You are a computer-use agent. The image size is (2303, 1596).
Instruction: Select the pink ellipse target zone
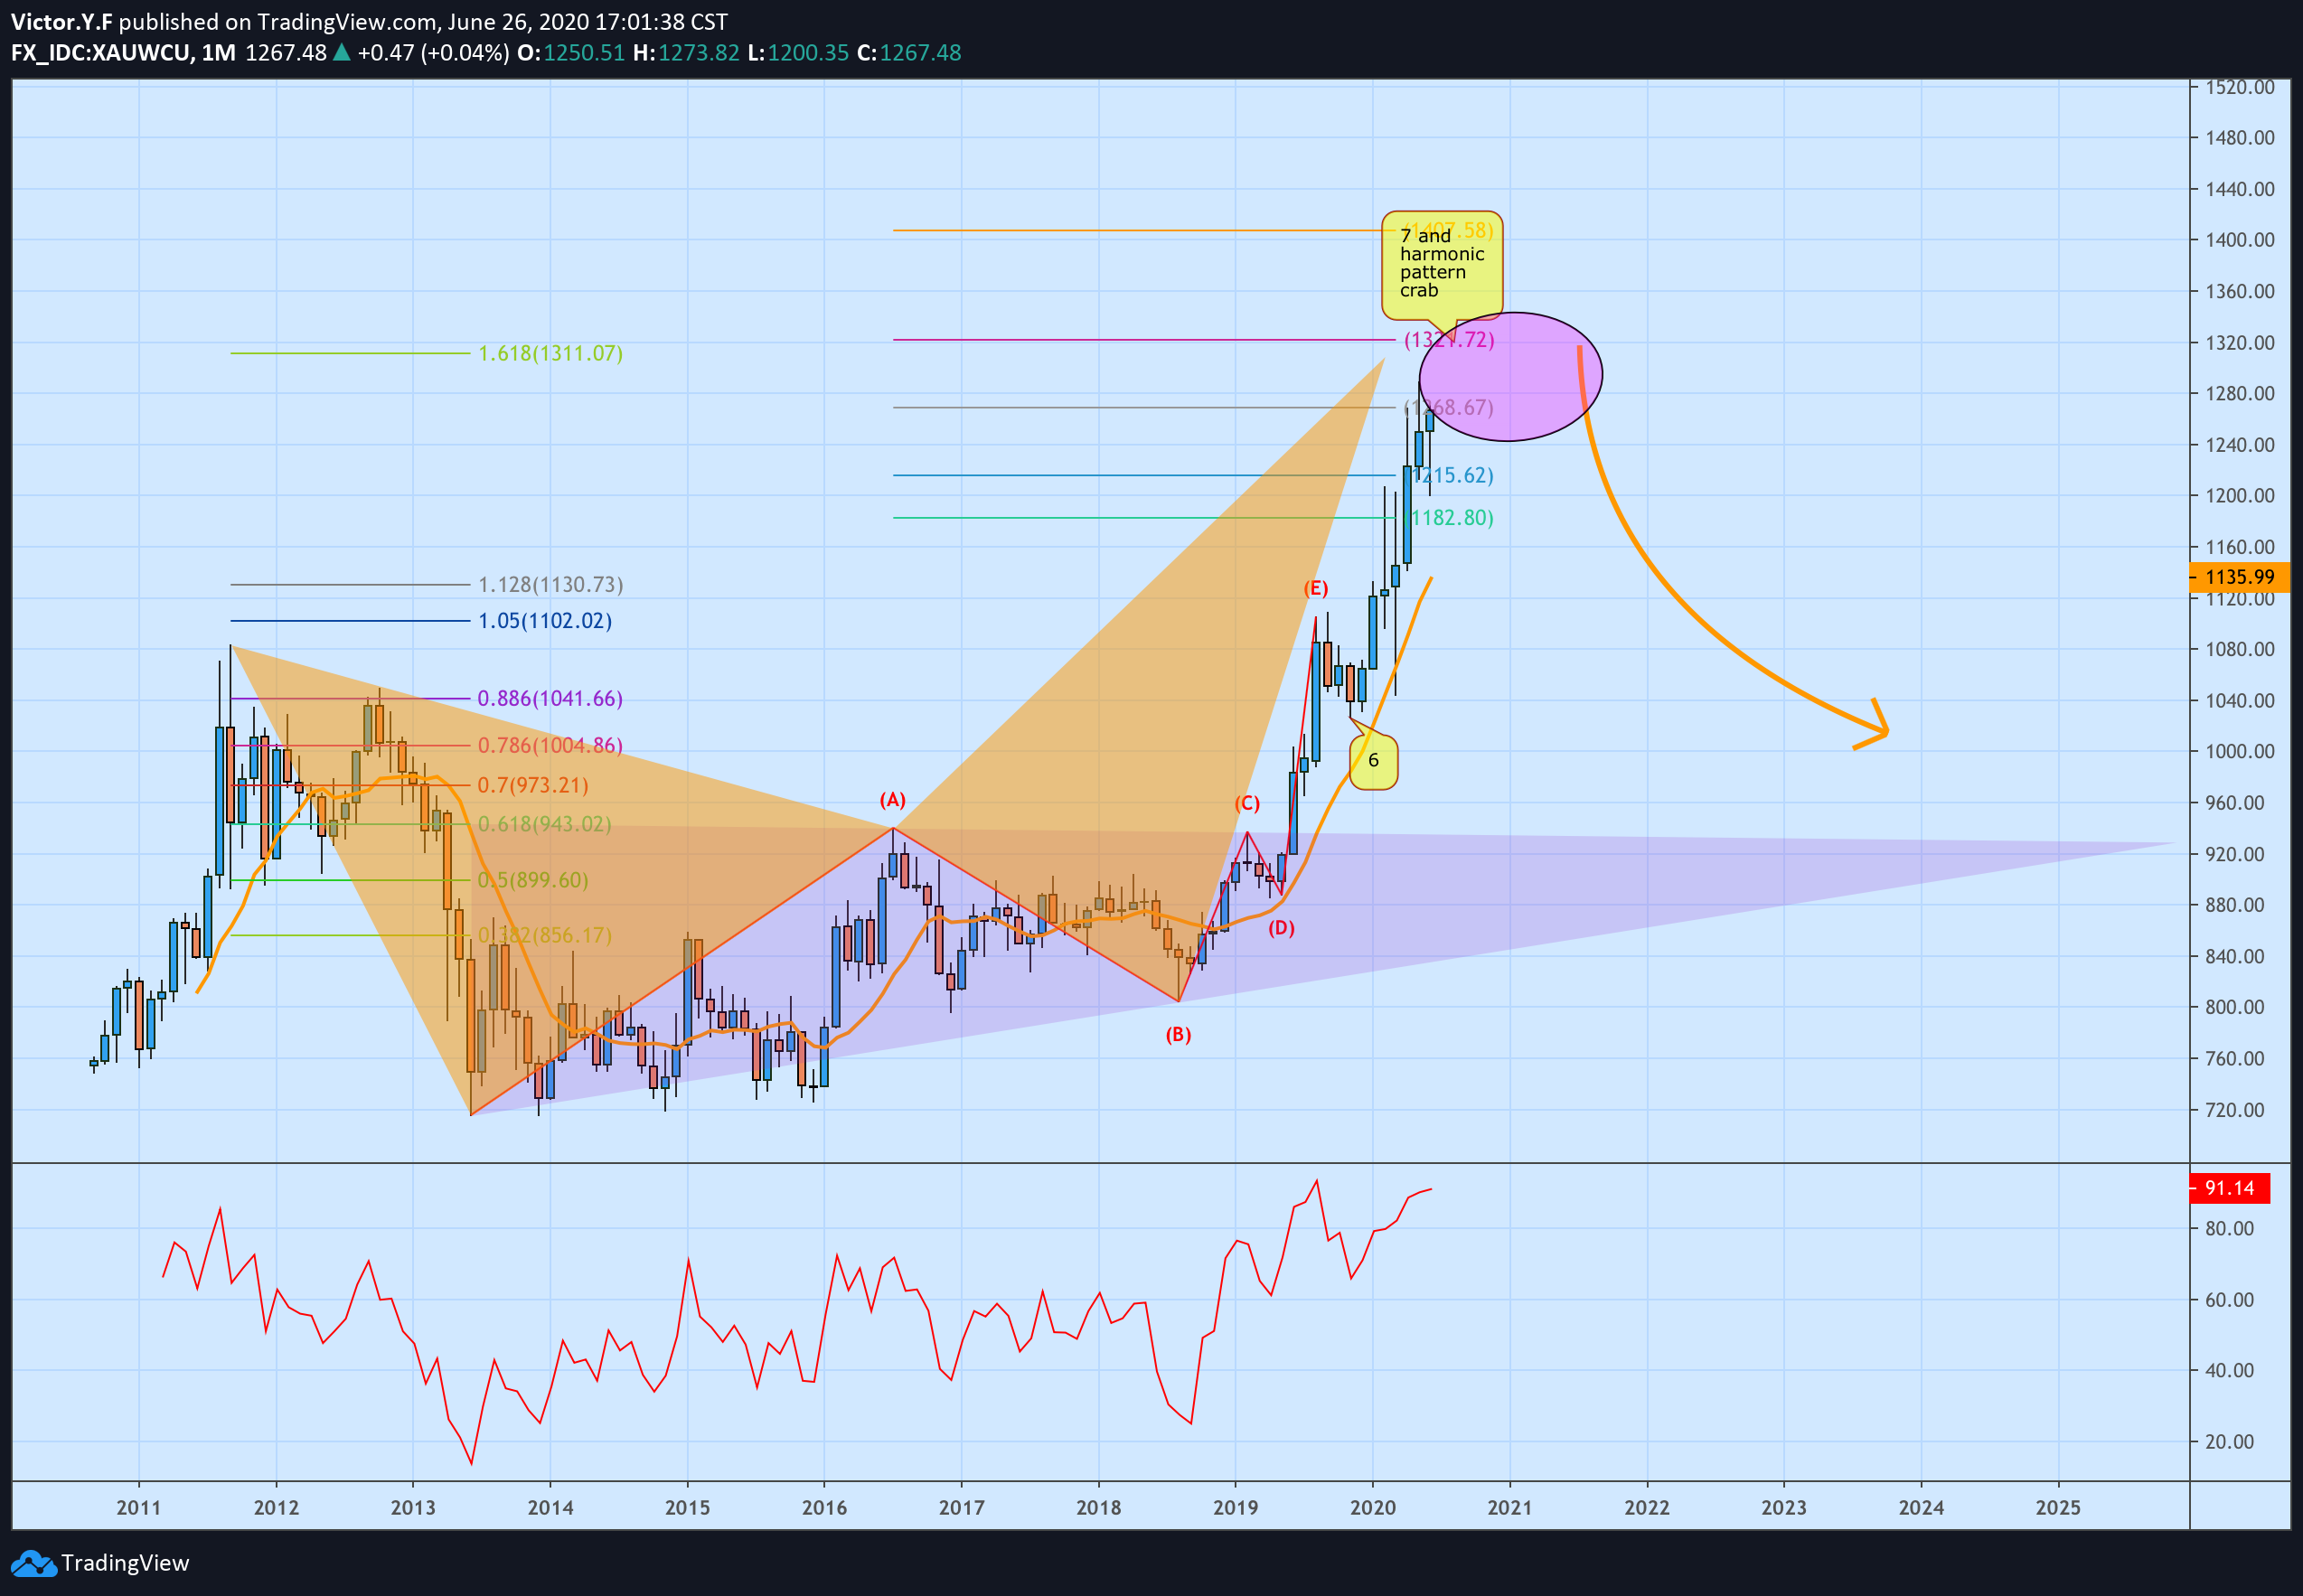pos(1510,377)
